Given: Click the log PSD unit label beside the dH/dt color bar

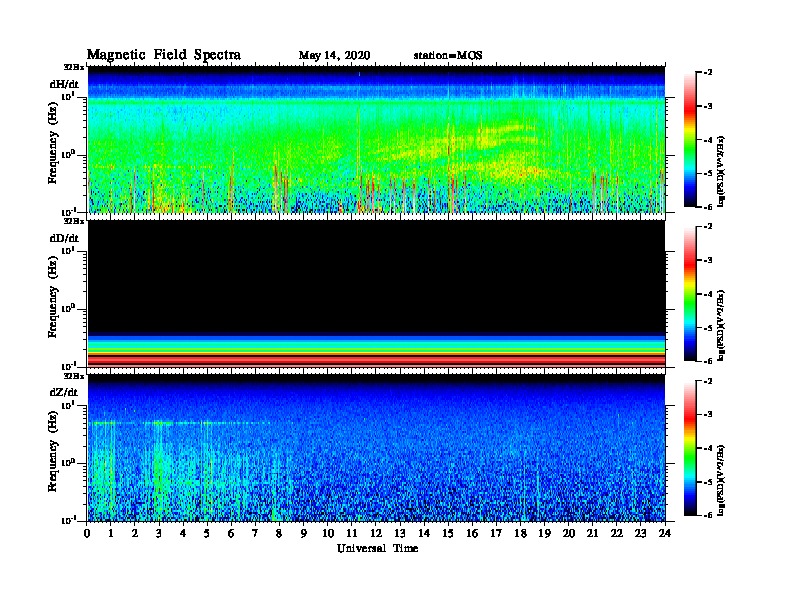Looking at the screenshot, I should (x=721, y=171).
